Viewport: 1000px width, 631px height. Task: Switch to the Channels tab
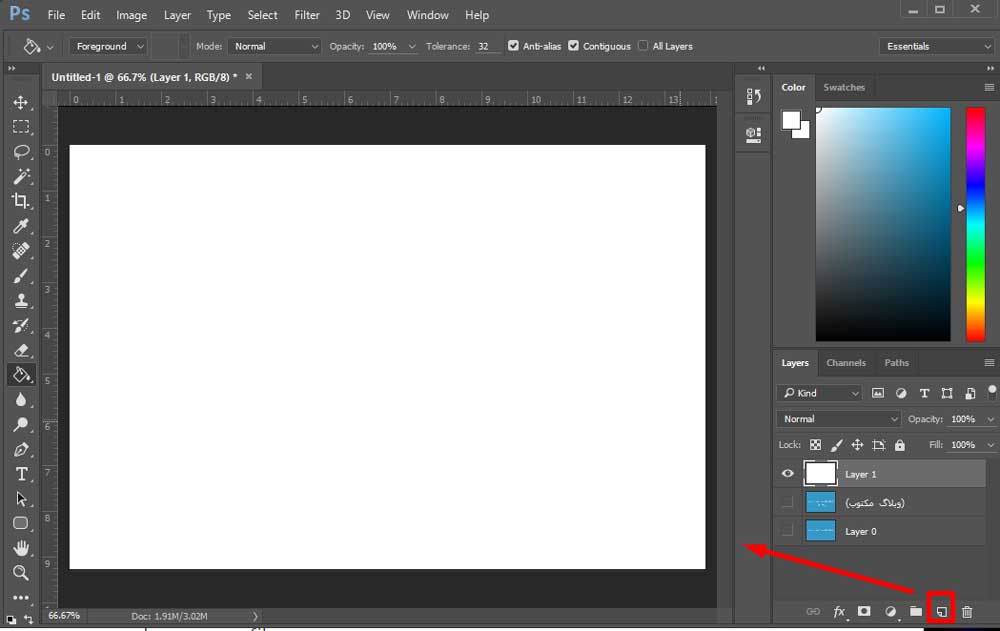click(x=846, y=362)
